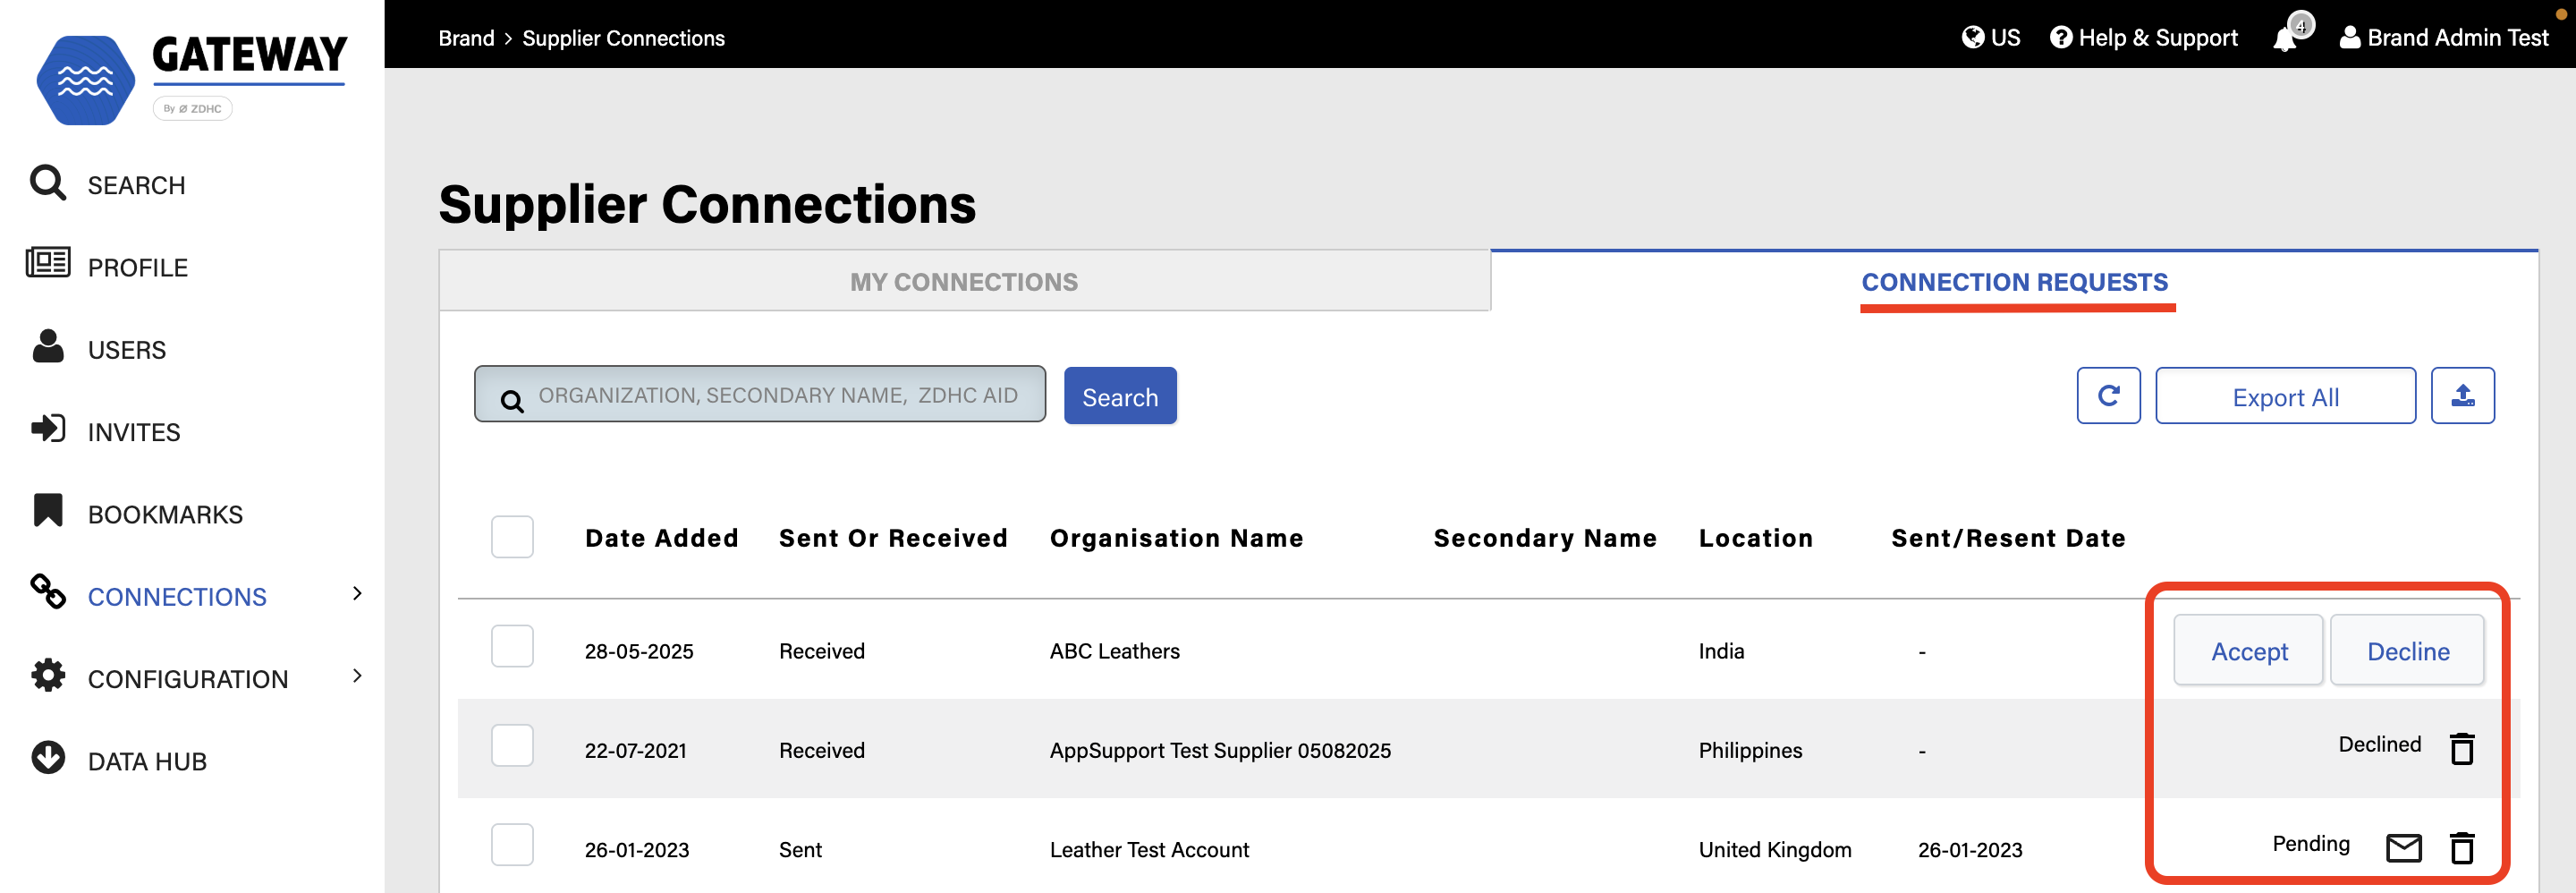Screen dimensions: 2576x893
Task: Refresh the connection requests list
Action: (x=2108, y=395)
